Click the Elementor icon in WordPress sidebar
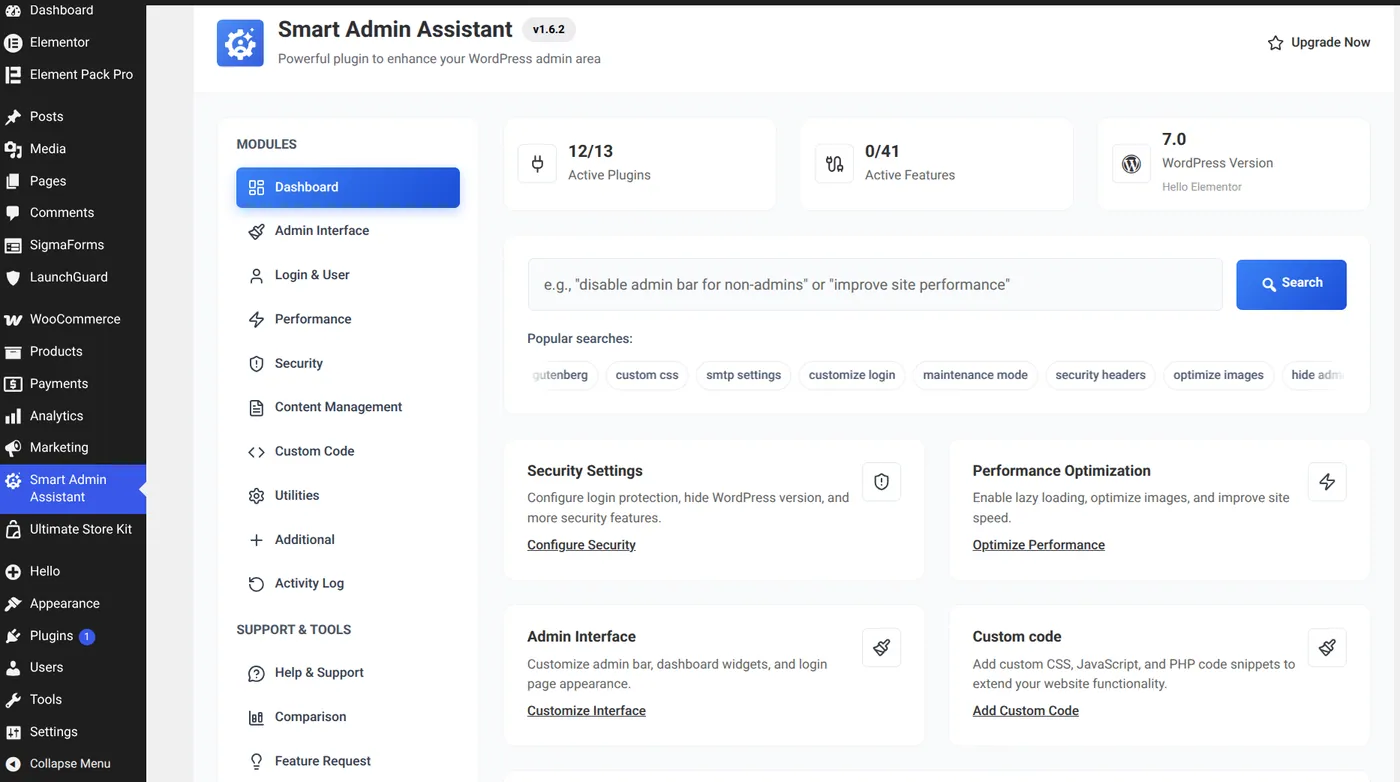Image resolution: width=1400 pixels, height=782 pixels. pos(13,43)
